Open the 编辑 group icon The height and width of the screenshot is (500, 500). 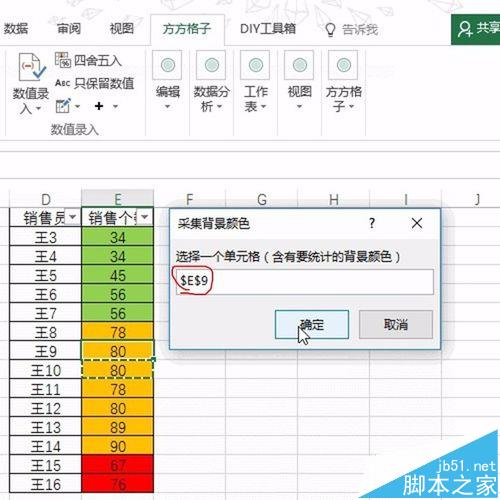pyautogui.click(x=167, y=65)
